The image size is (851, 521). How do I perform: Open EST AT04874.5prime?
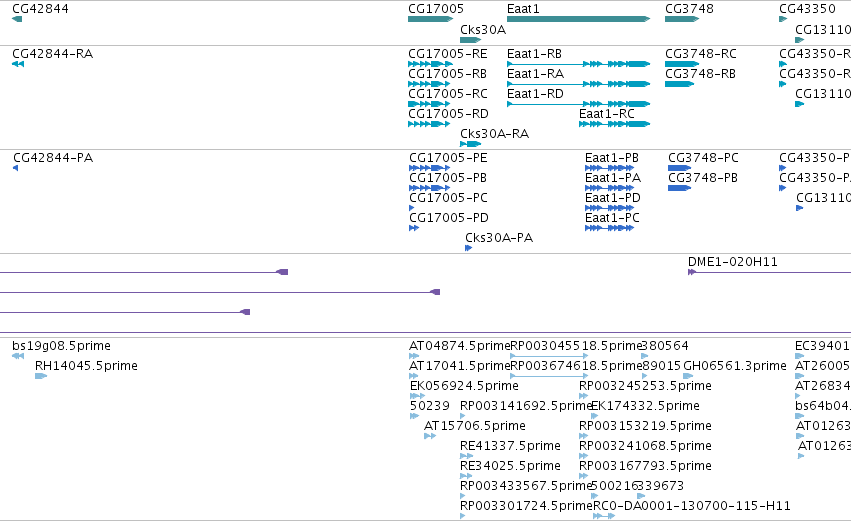coord(459,346)
